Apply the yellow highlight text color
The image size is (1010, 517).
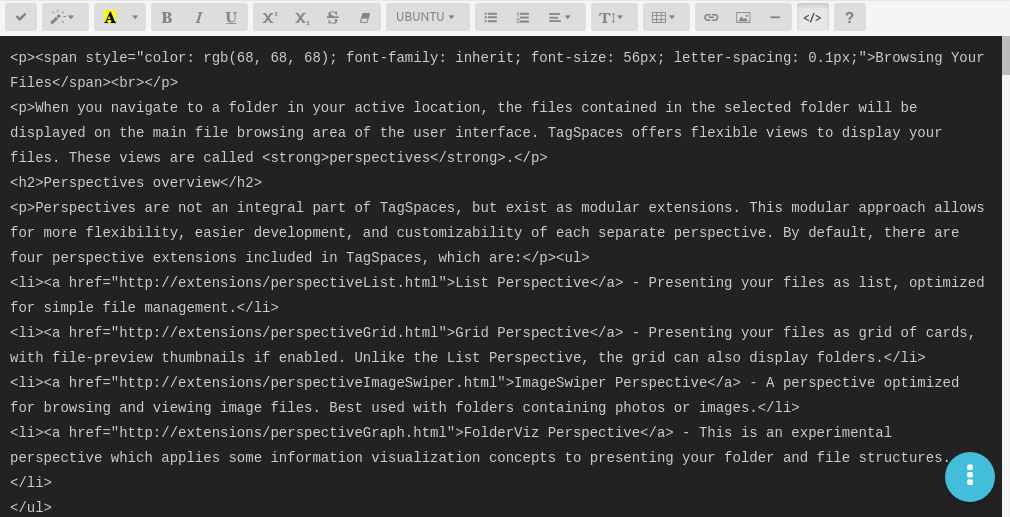coord(110,17)
